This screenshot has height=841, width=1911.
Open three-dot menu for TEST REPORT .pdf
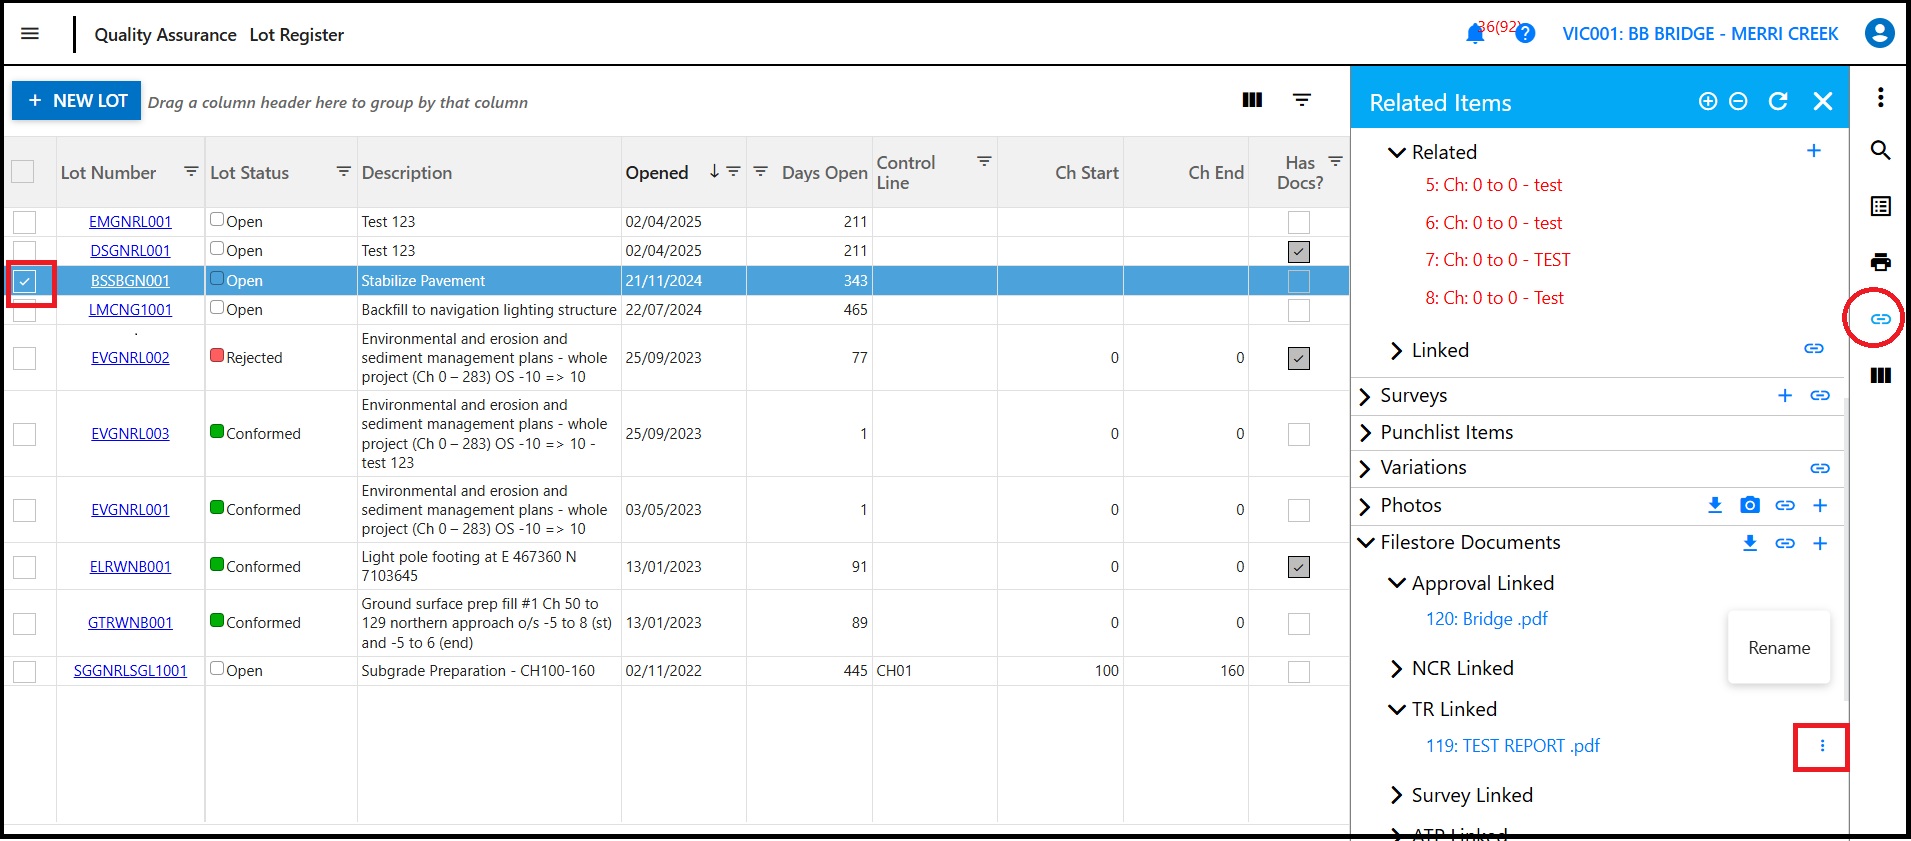pos(1822,746)
